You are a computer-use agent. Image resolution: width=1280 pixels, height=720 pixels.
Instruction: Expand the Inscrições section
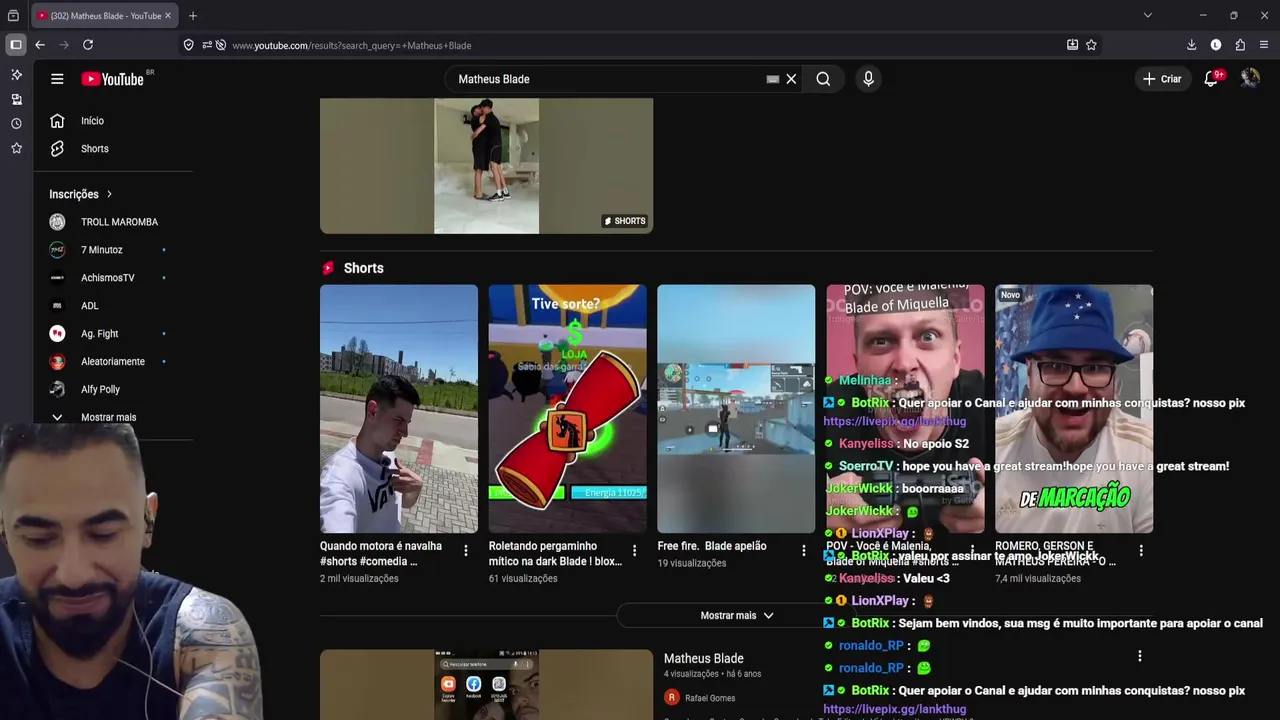(x=81, y=194)
